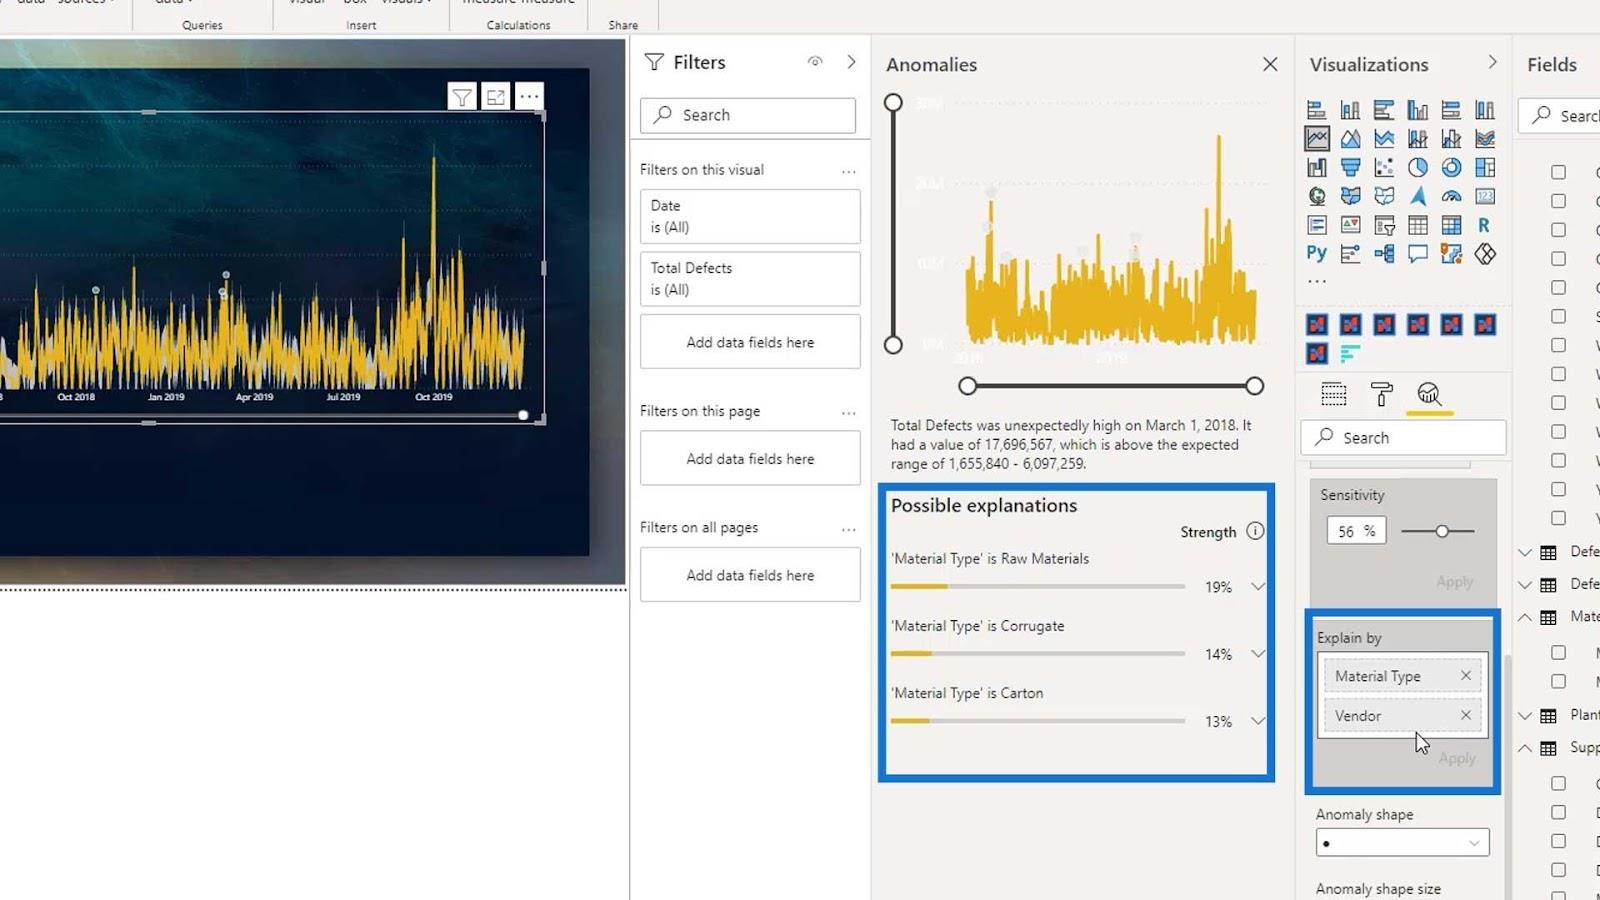The image size is (1600, 900).
Task: Select the Stacked bar chart visual
Action: pos(1317,110)
